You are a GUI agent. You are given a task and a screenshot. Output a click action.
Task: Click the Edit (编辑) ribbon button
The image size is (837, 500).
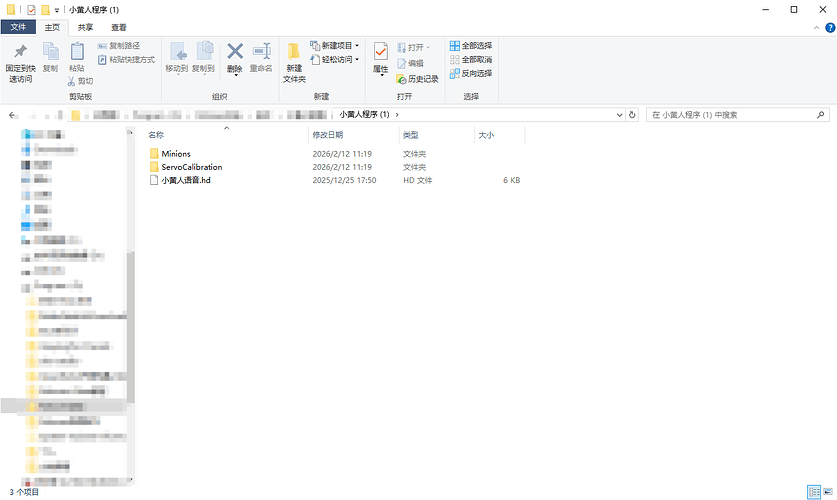click(410, 64)
